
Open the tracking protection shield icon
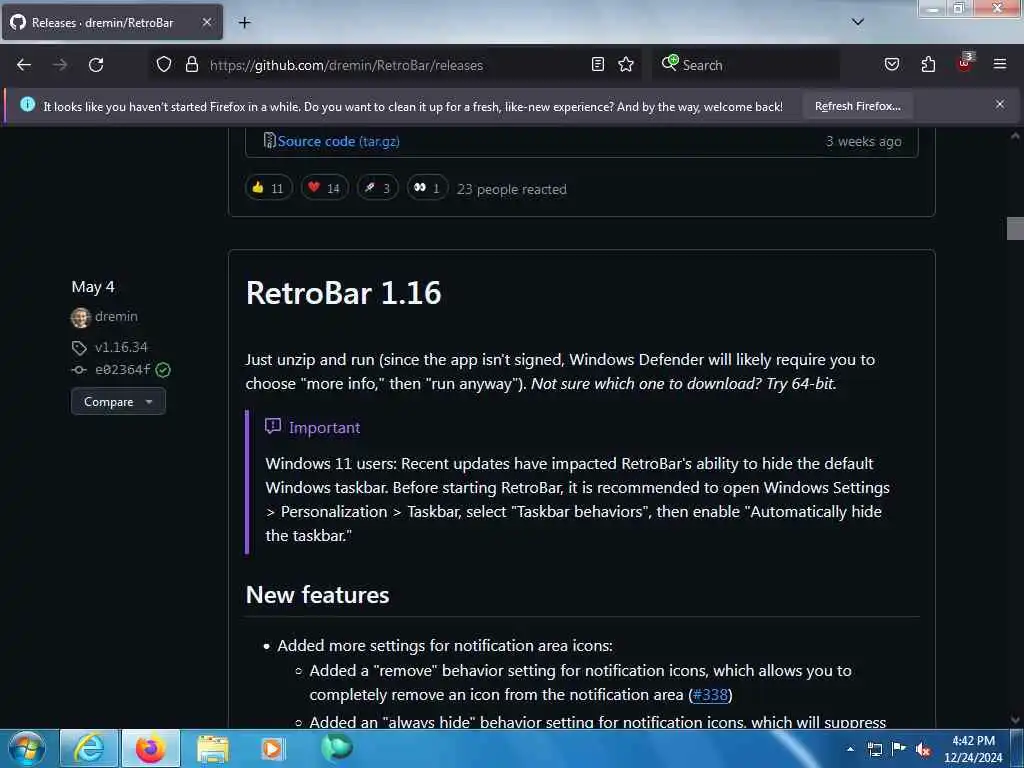(x=164, y=64)
